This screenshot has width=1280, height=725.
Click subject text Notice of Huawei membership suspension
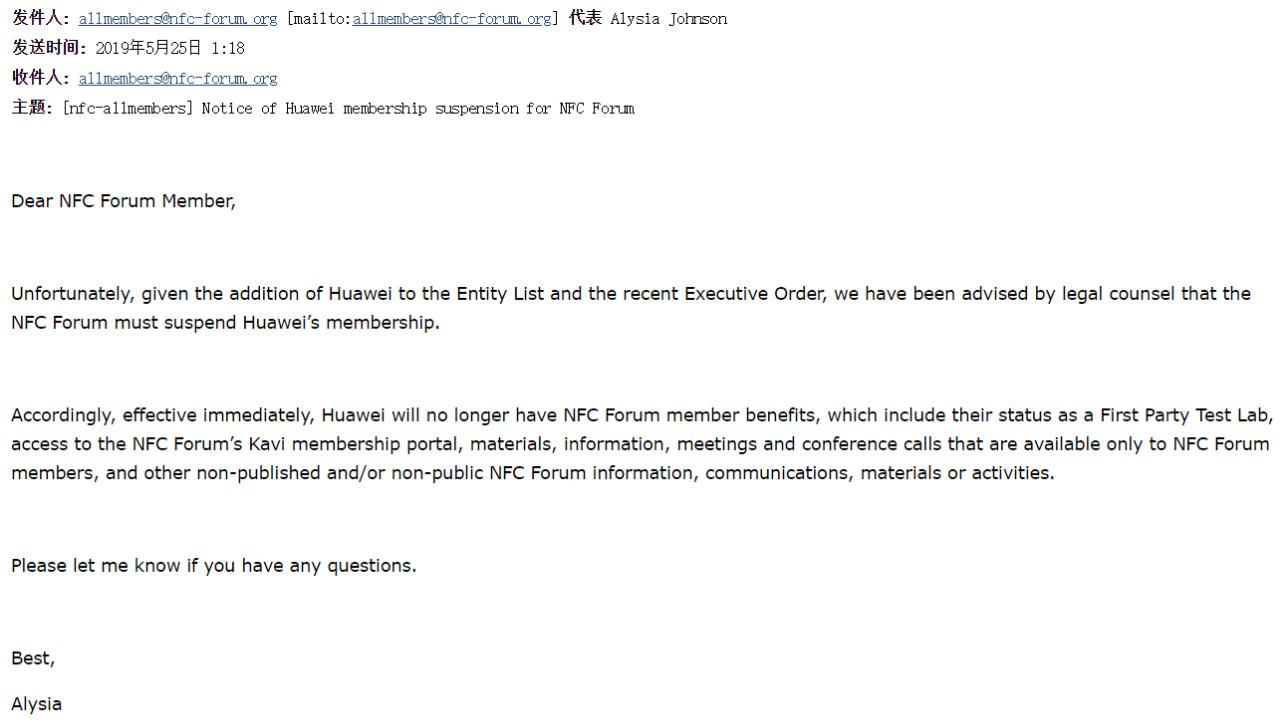pos(360,108)
